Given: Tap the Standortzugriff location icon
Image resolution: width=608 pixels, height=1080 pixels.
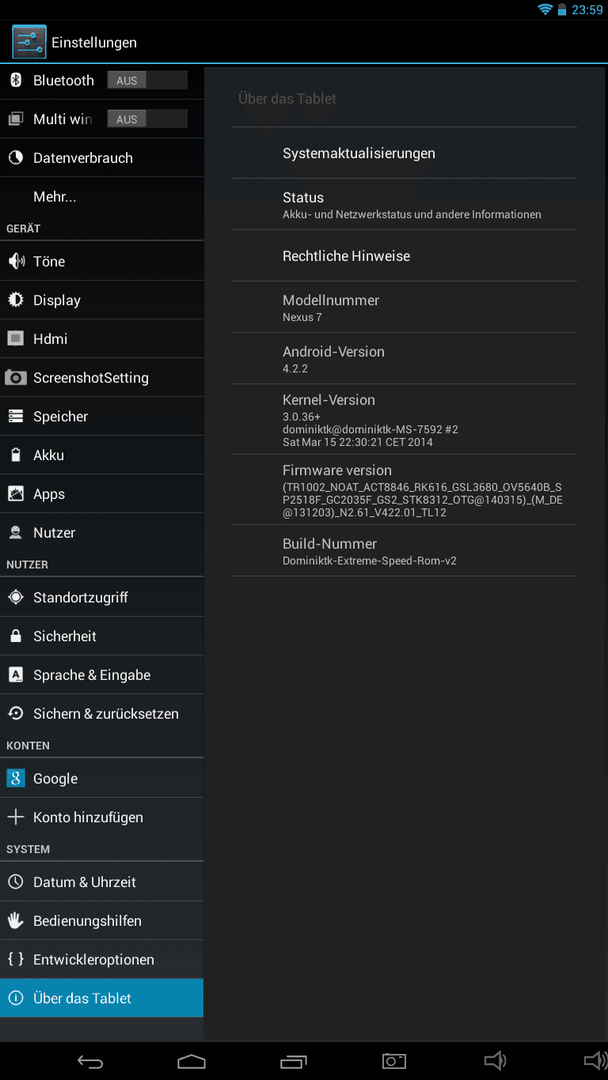Looking at the screenshot, I should coord(15,597).
